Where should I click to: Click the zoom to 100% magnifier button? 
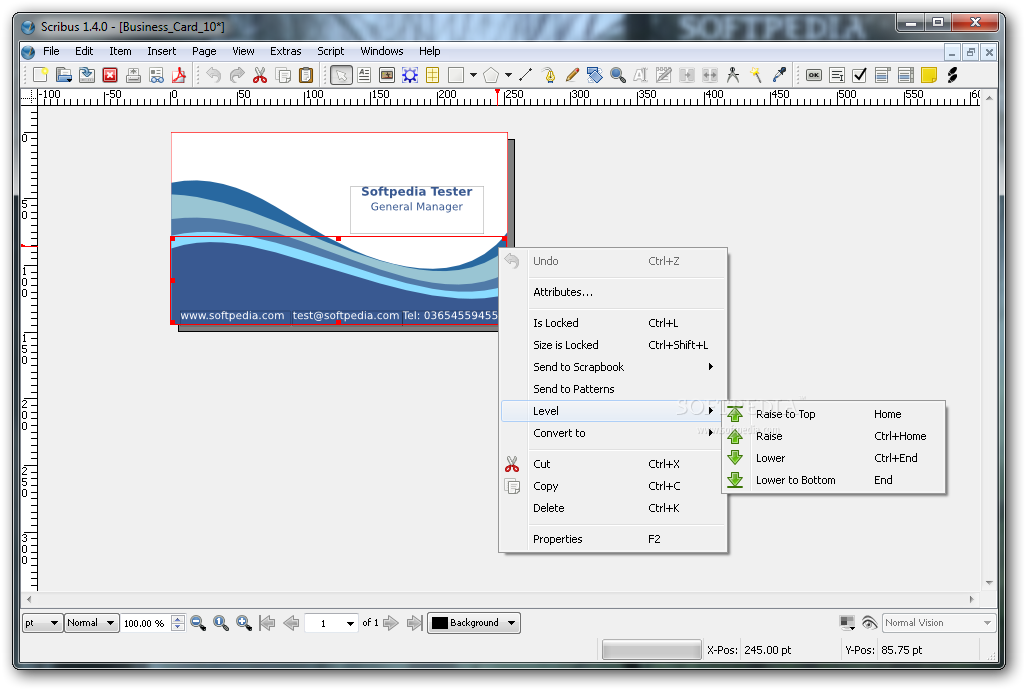(221, 623)
